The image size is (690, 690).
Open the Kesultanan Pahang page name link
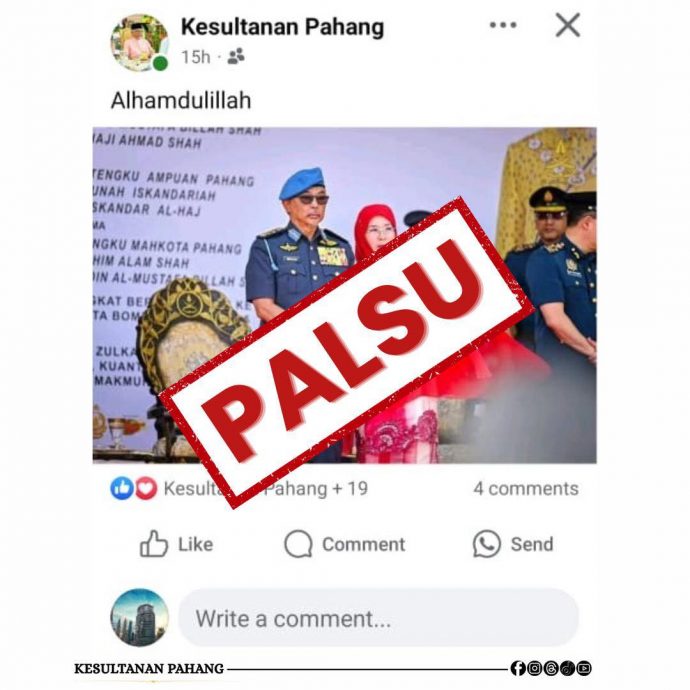pos(283,27)
